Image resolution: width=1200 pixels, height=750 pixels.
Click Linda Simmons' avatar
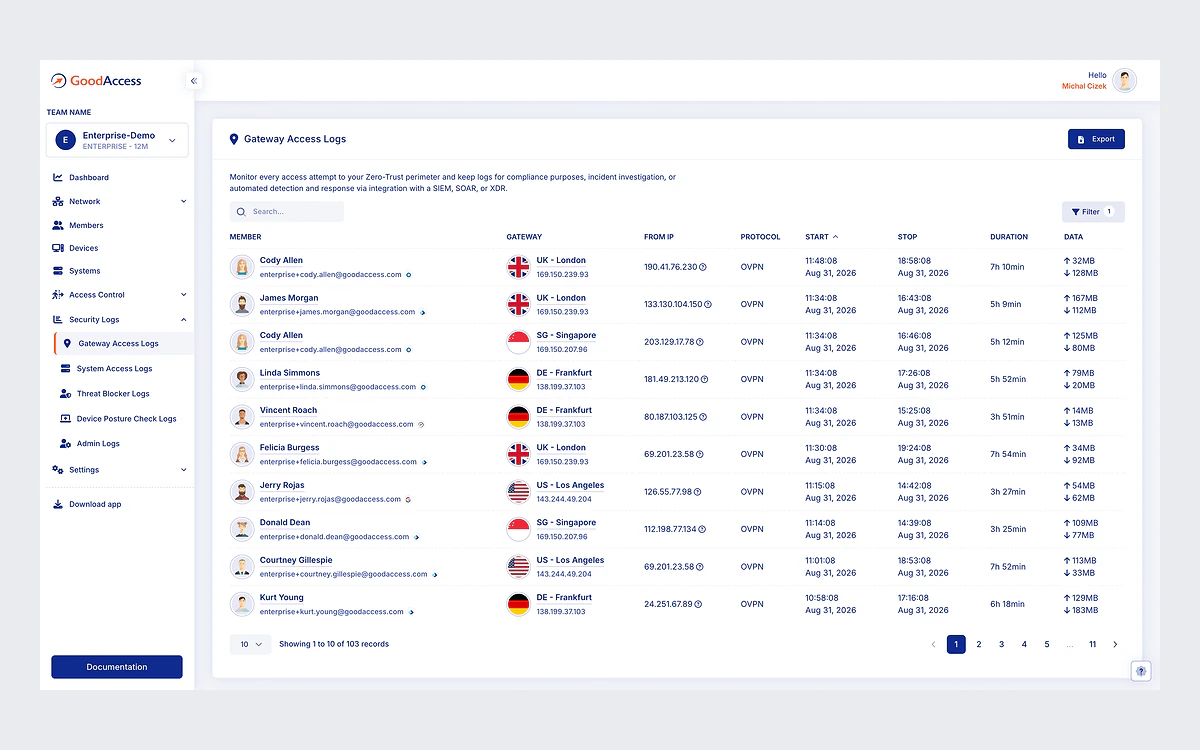coord(241,379)
